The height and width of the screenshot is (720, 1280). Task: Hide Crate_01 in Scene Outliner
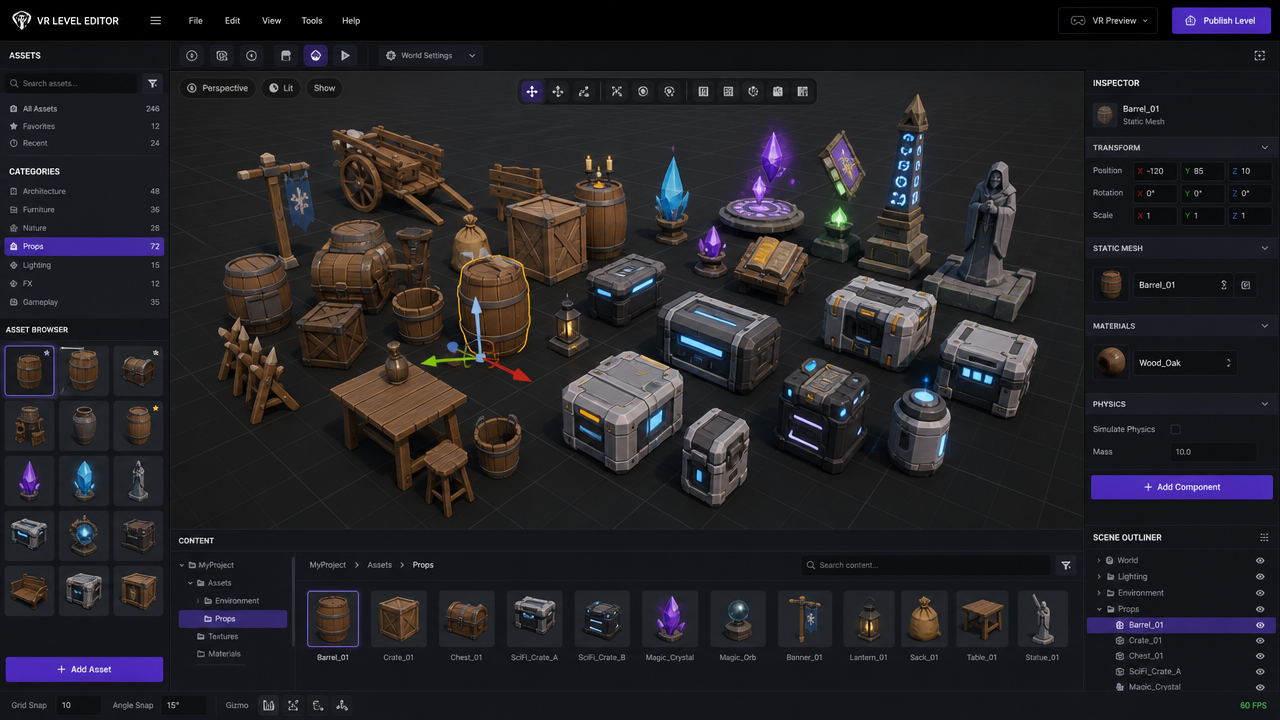point(1260,640)
